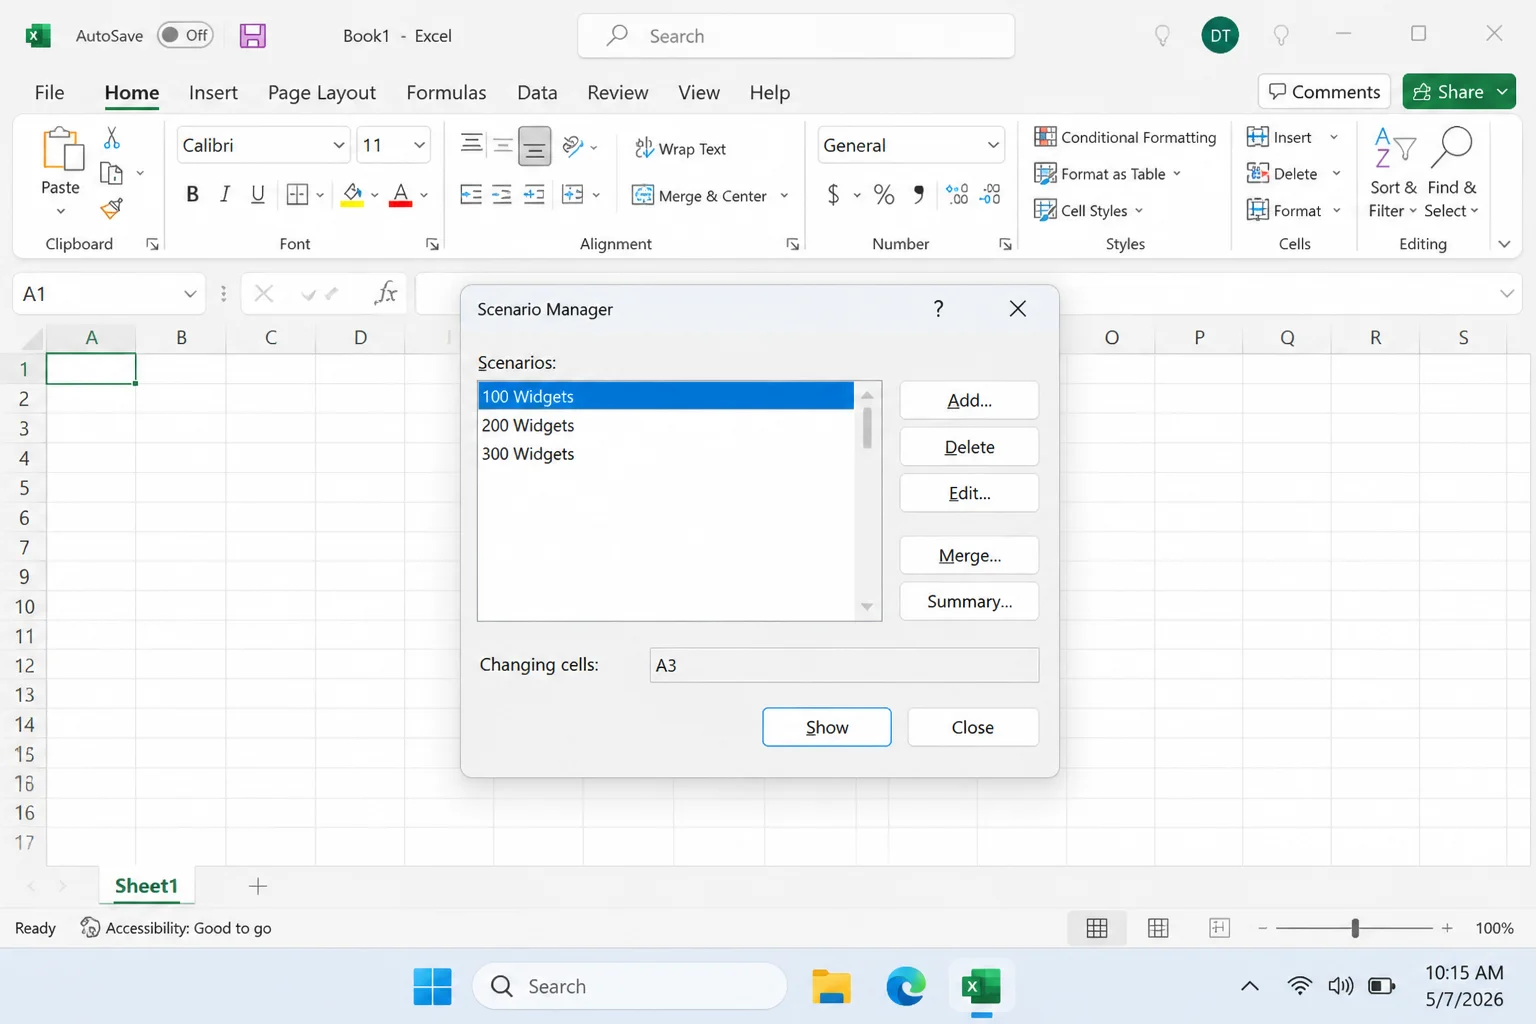This screenshot has width=1536, height=1024.
Task: Click the Changing cells field
Action: (844, 665)
